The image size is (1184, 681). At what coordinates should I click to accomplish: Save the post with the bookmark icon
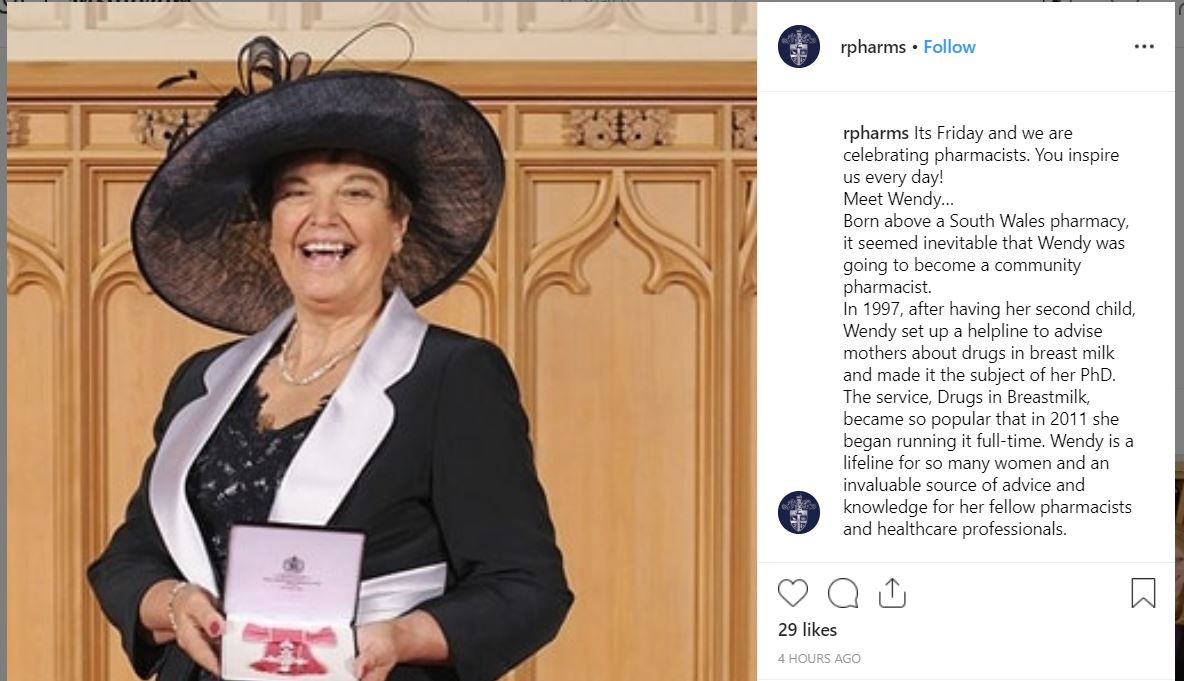1143,593
